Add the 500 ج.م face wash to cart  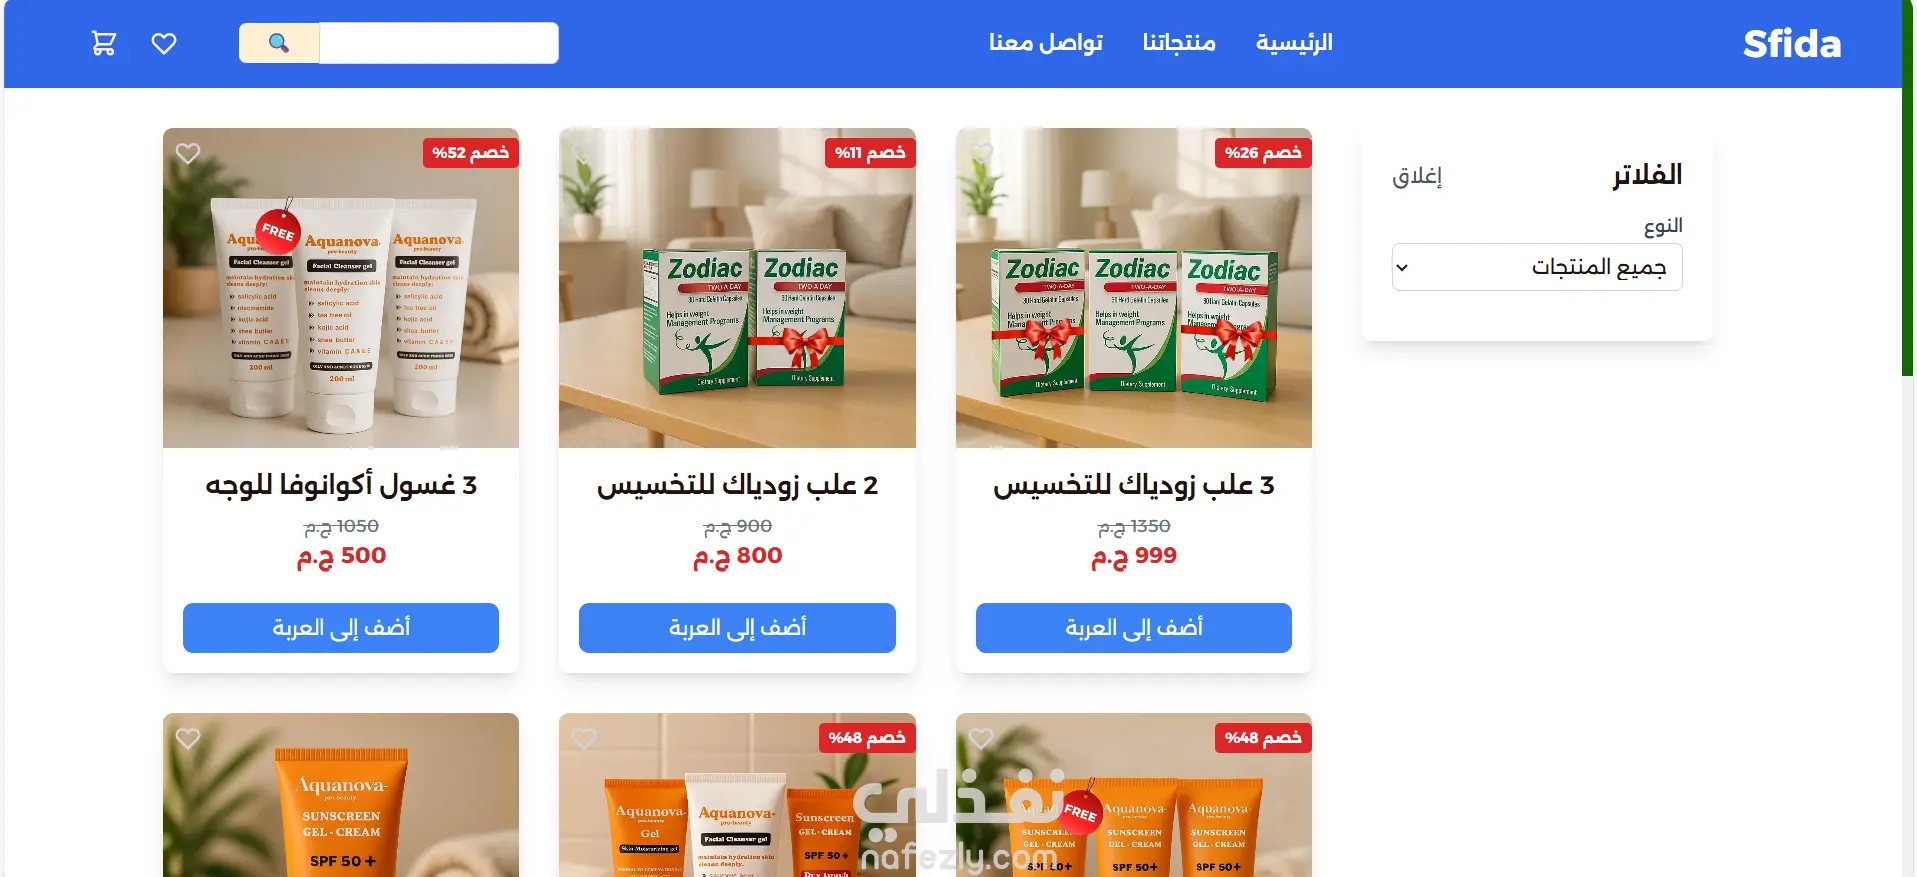pos(341,628)
